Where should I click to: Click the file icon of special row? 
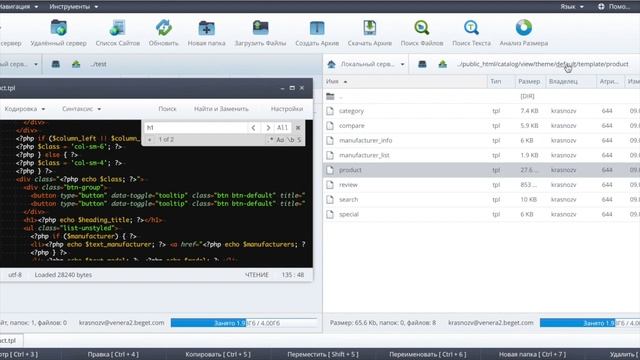[x=330, y=214]
